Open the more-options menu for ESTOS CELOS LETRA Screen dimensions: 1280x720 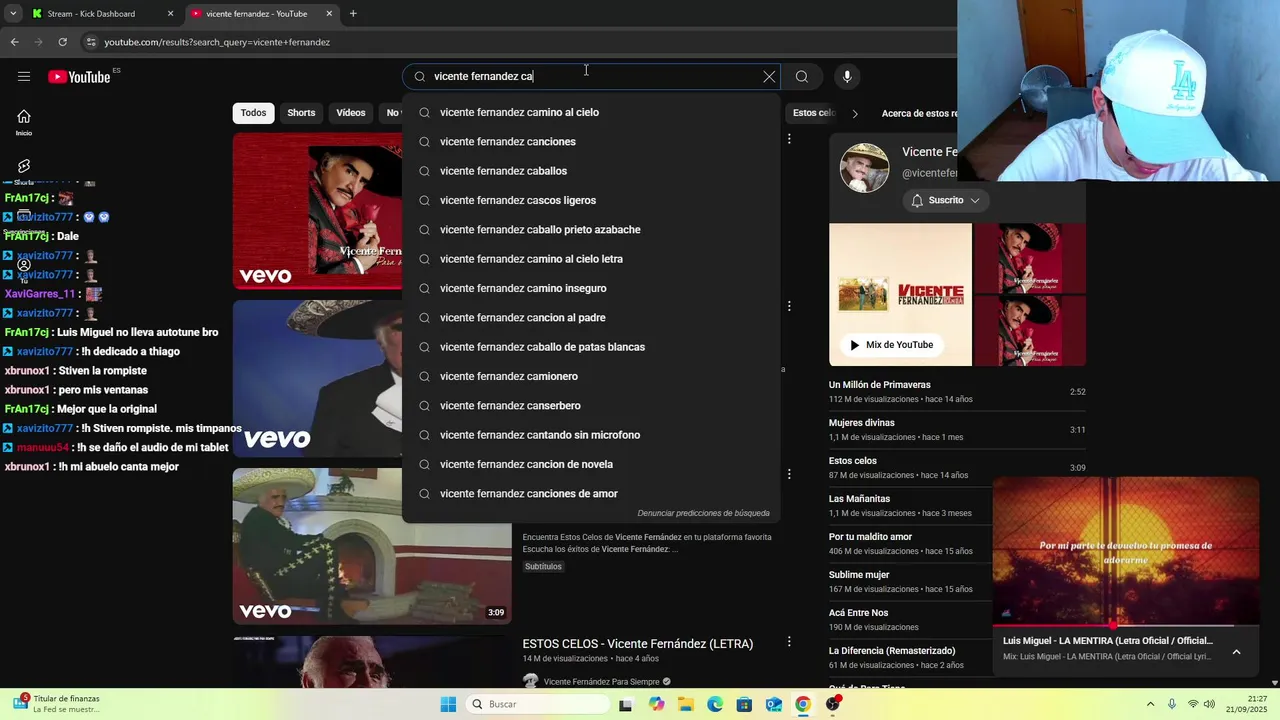789,642
